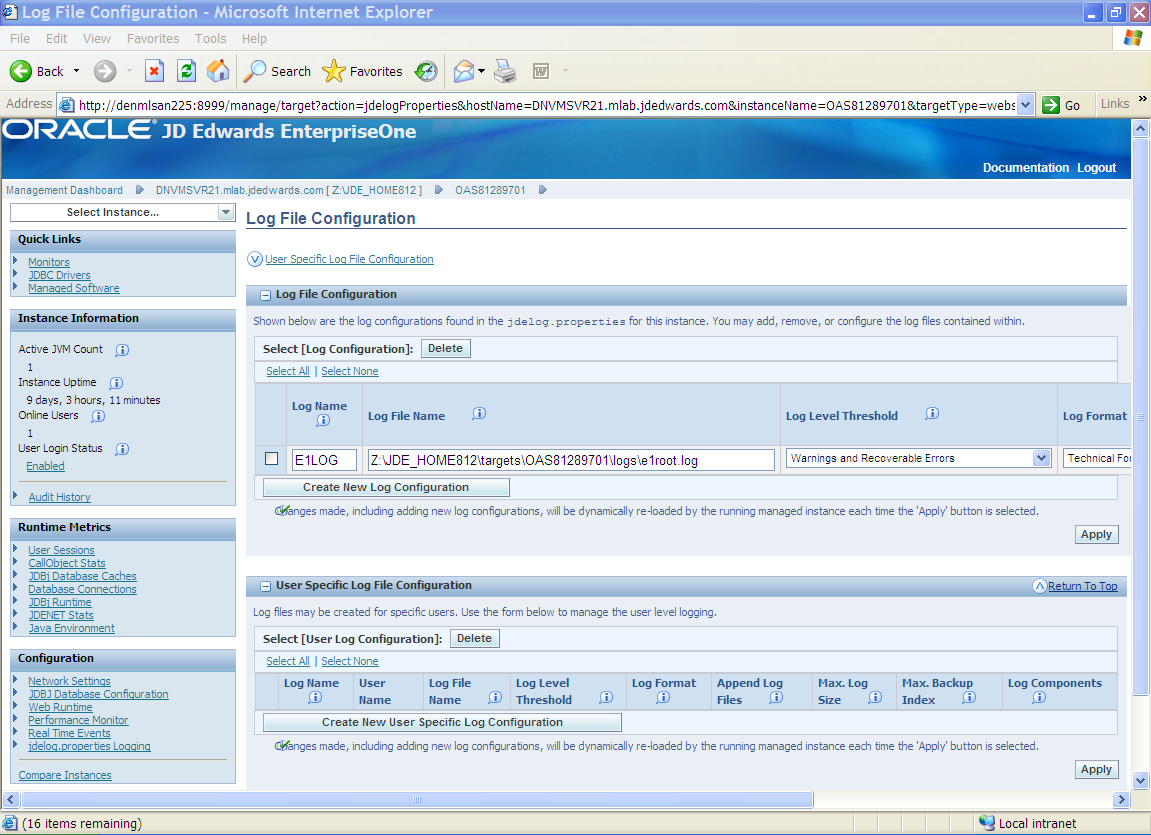Click the vertical page scrollbar thumb

pos(1140,417)
